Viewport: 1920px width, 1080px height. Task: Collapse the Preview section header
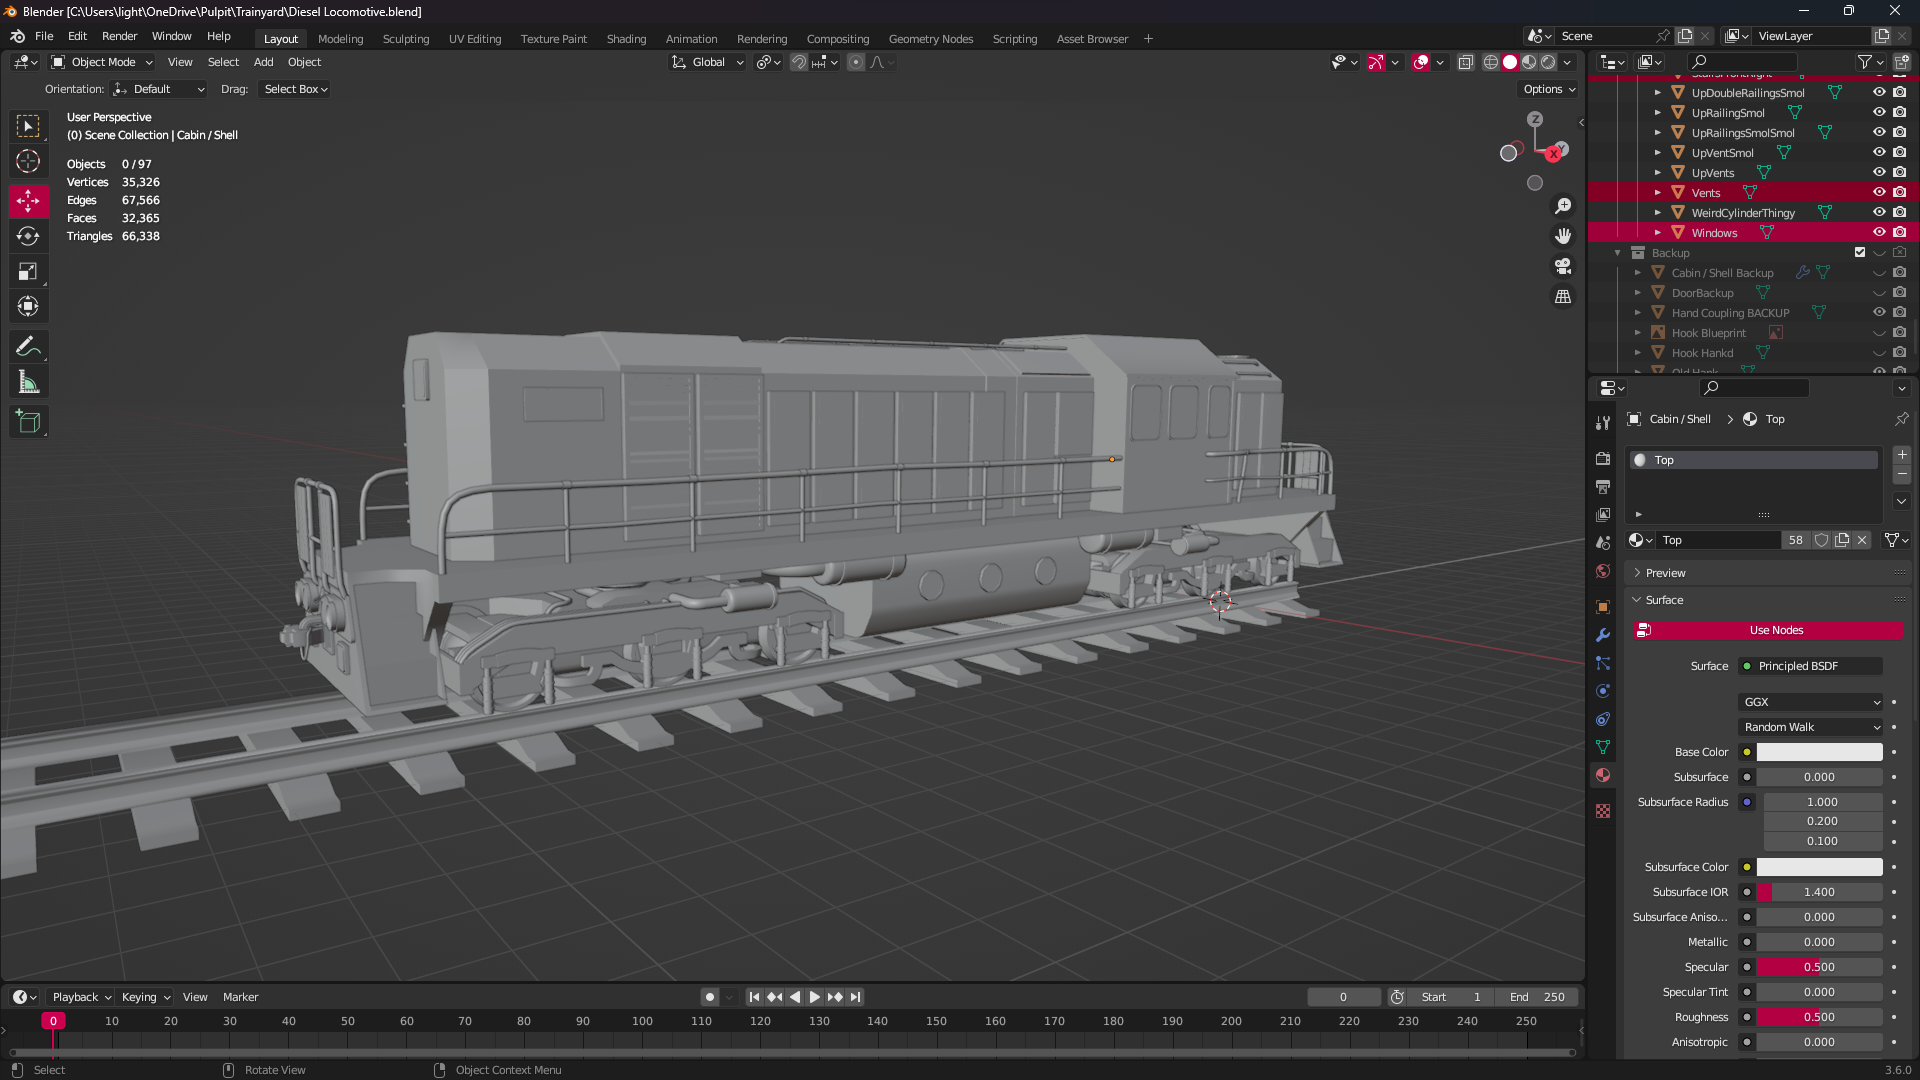pos(1663,572)
